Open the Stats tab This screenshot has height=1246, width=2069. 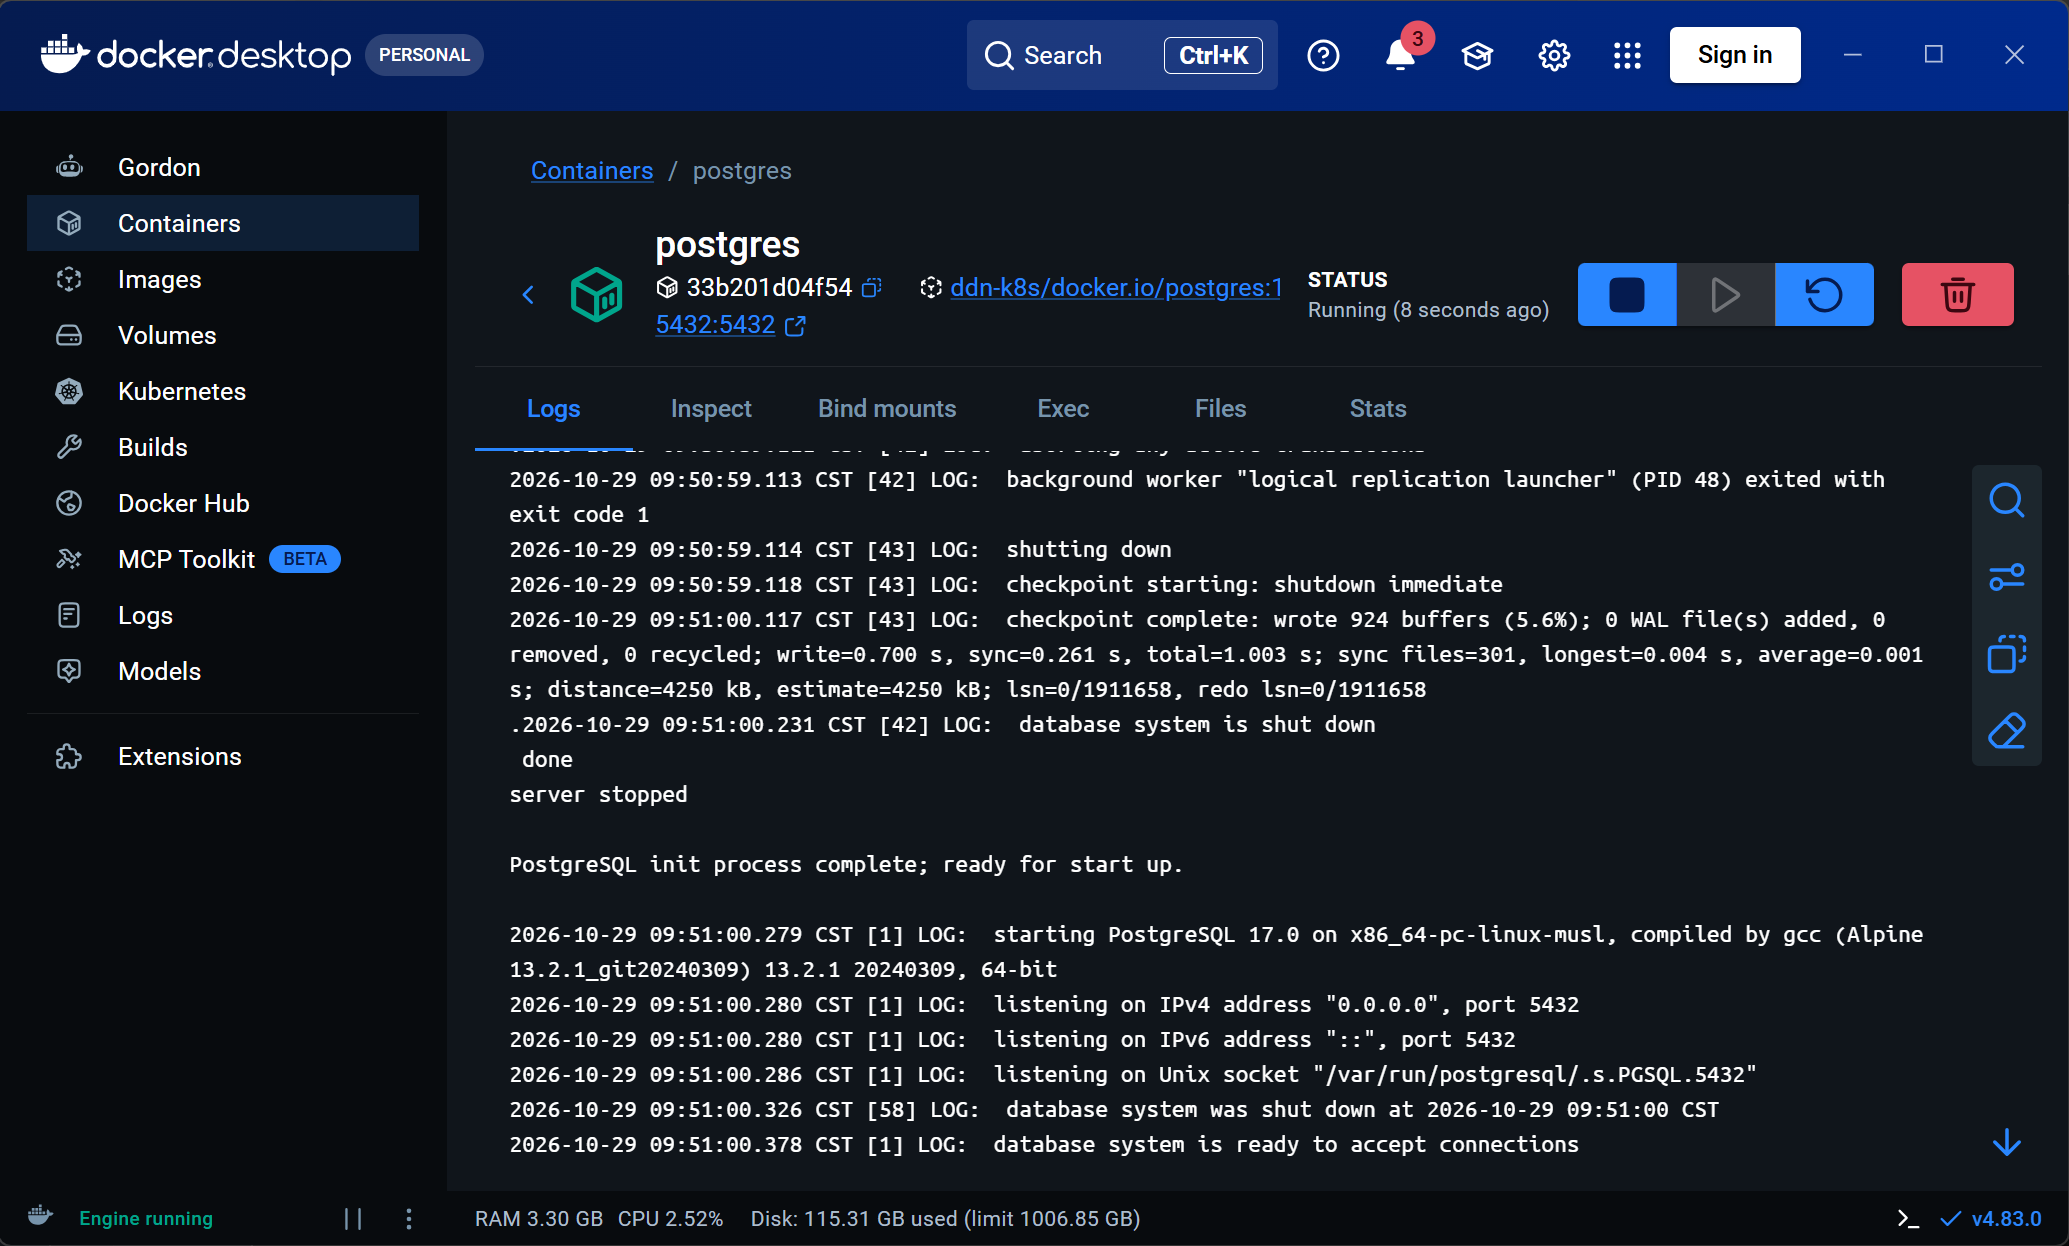(1378, 409)
